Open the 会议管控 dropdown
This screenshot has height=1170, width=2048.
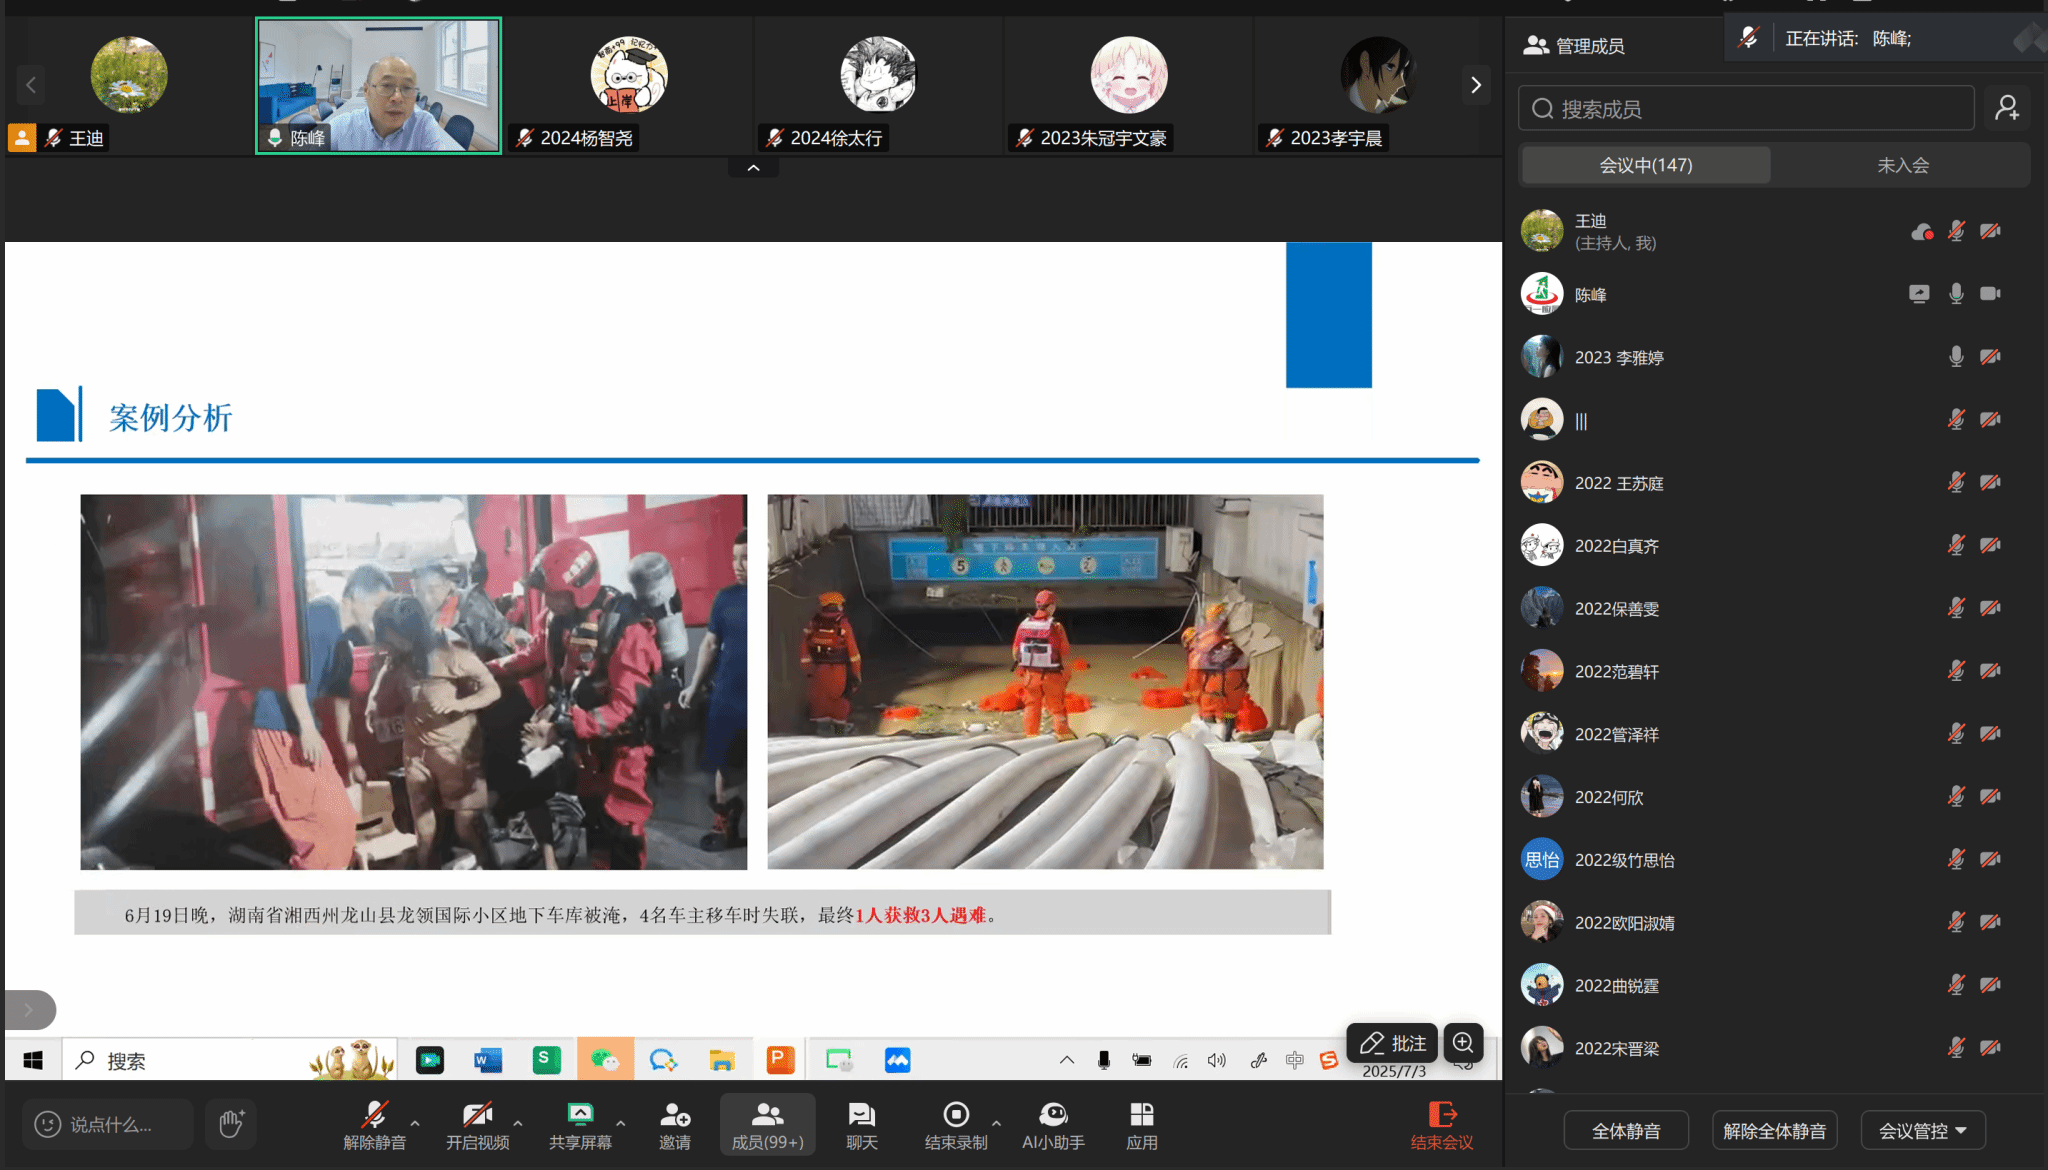[1922, 1131]
